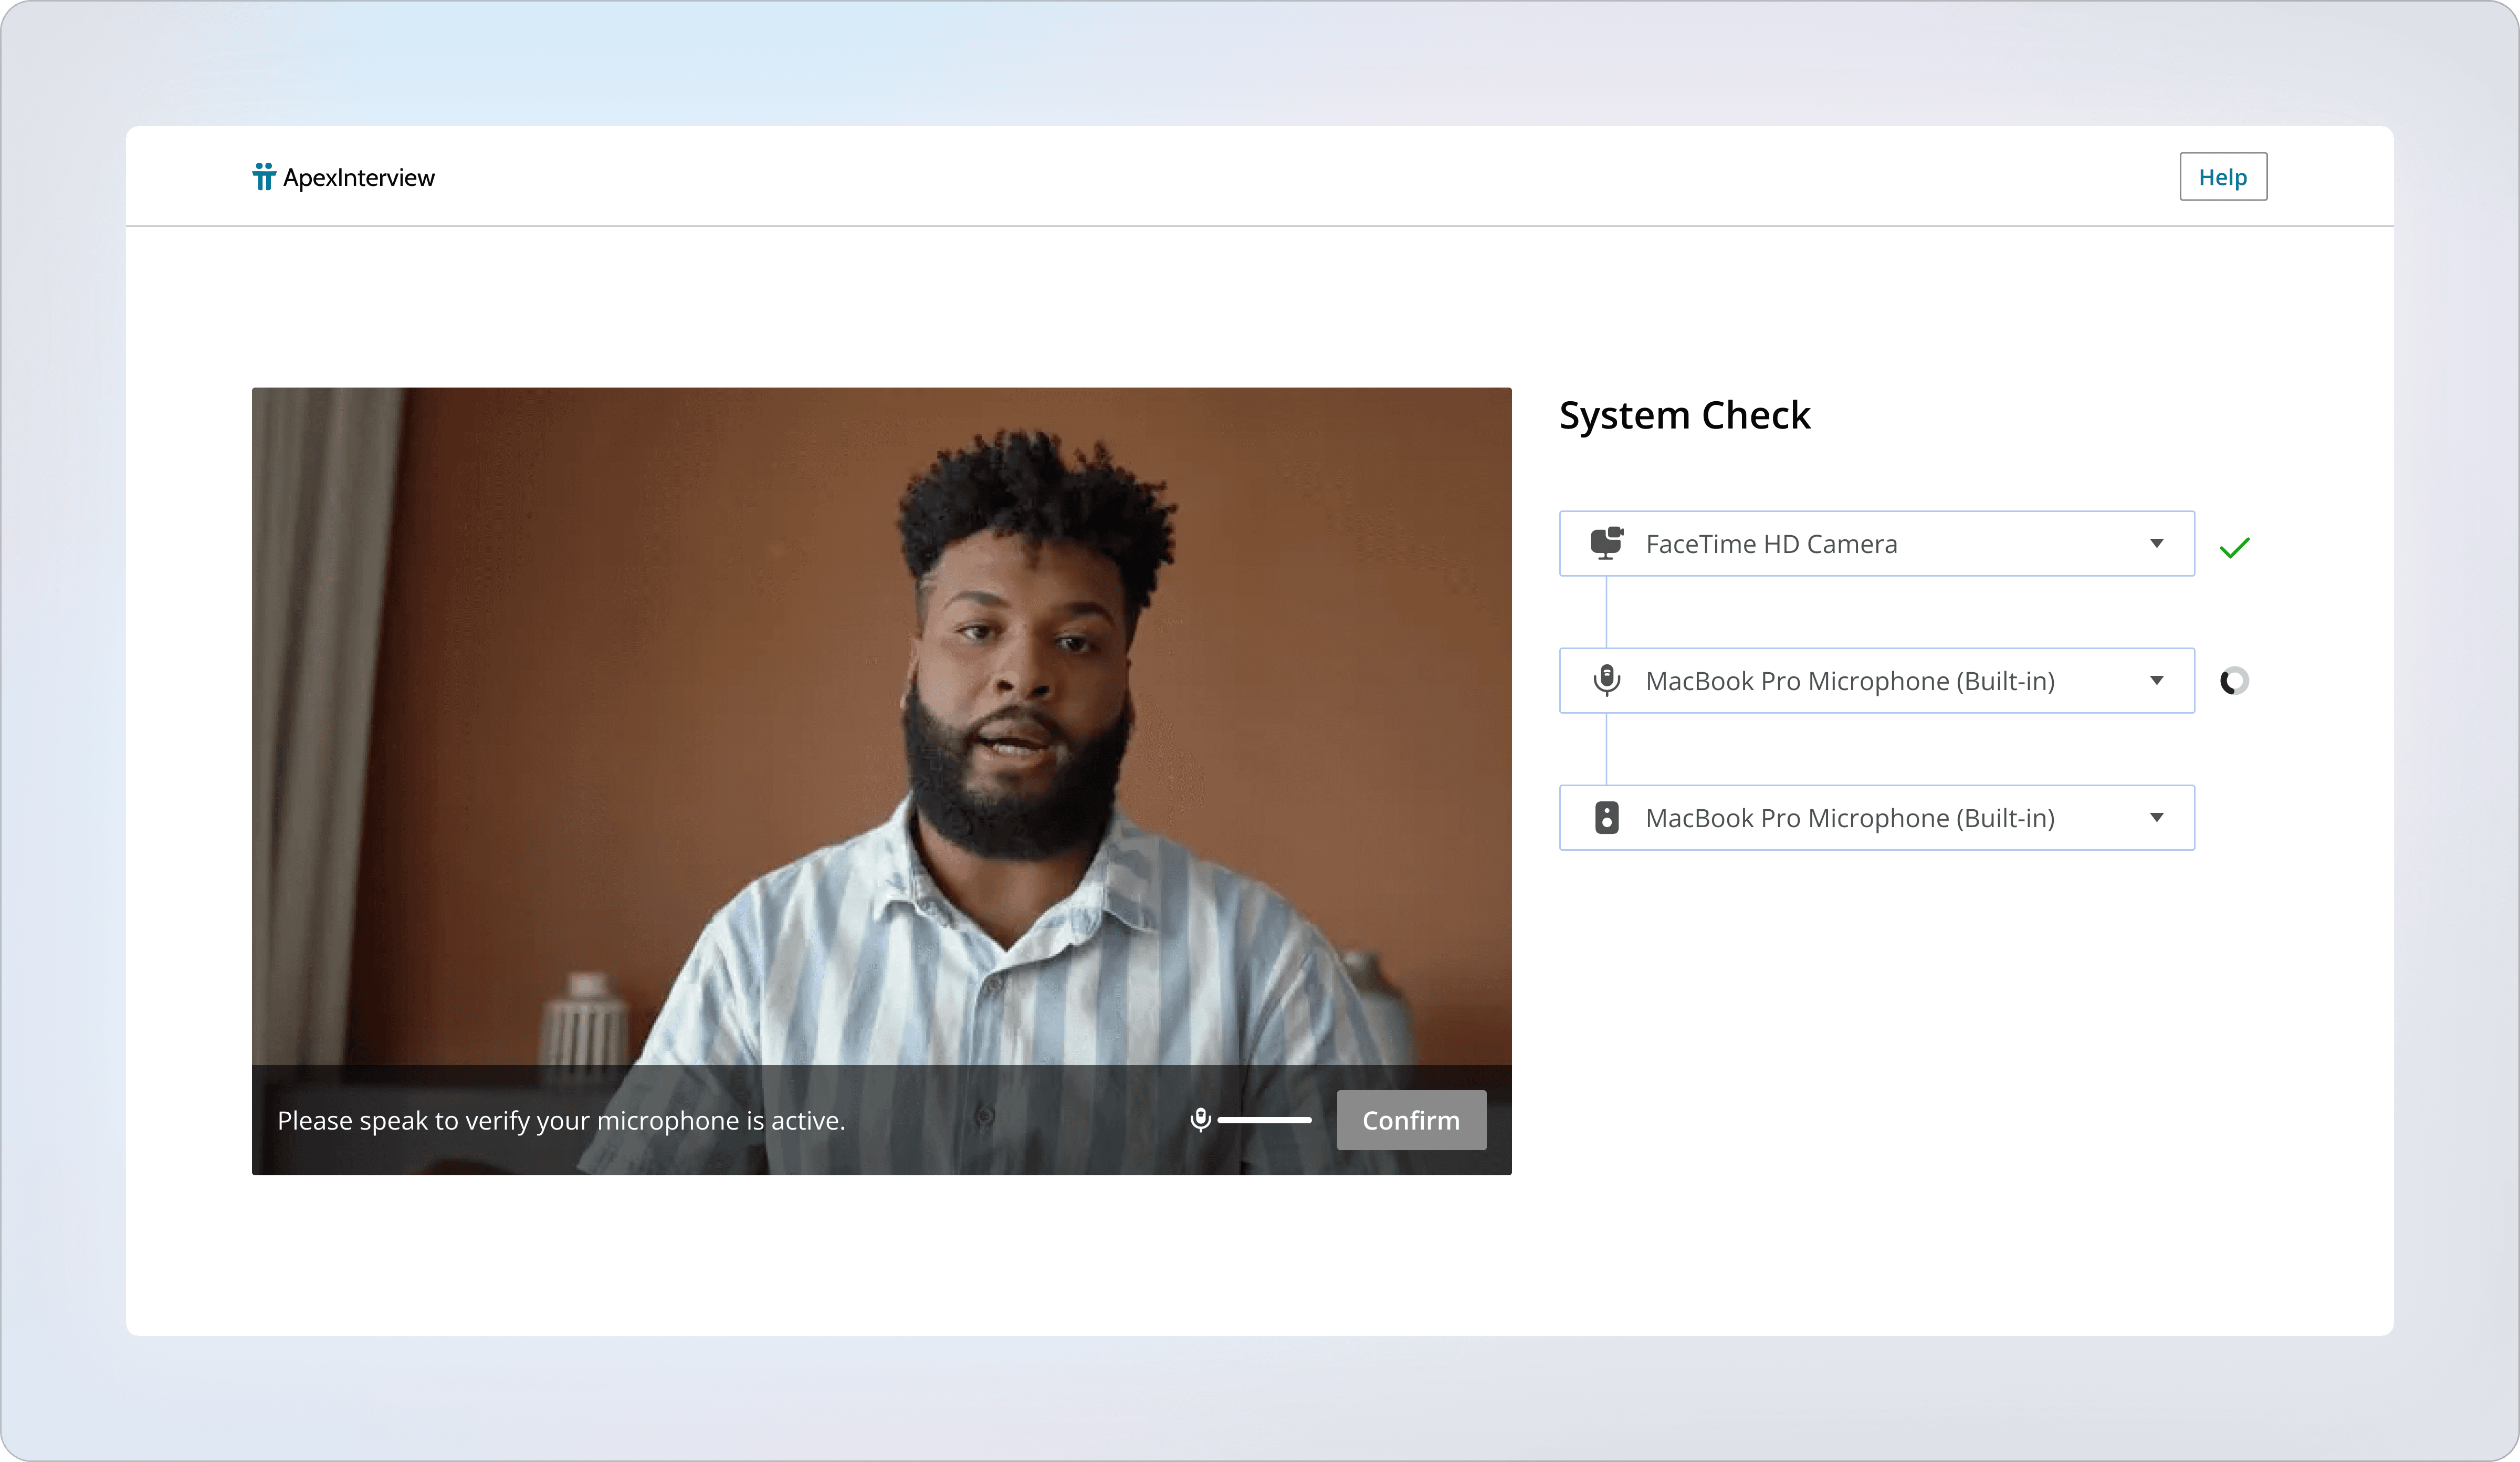Image resolution: width=2520 pixels, height=1462 pixels.
Task: Click the microphone input level bar
Action: click(1264, 1120)
